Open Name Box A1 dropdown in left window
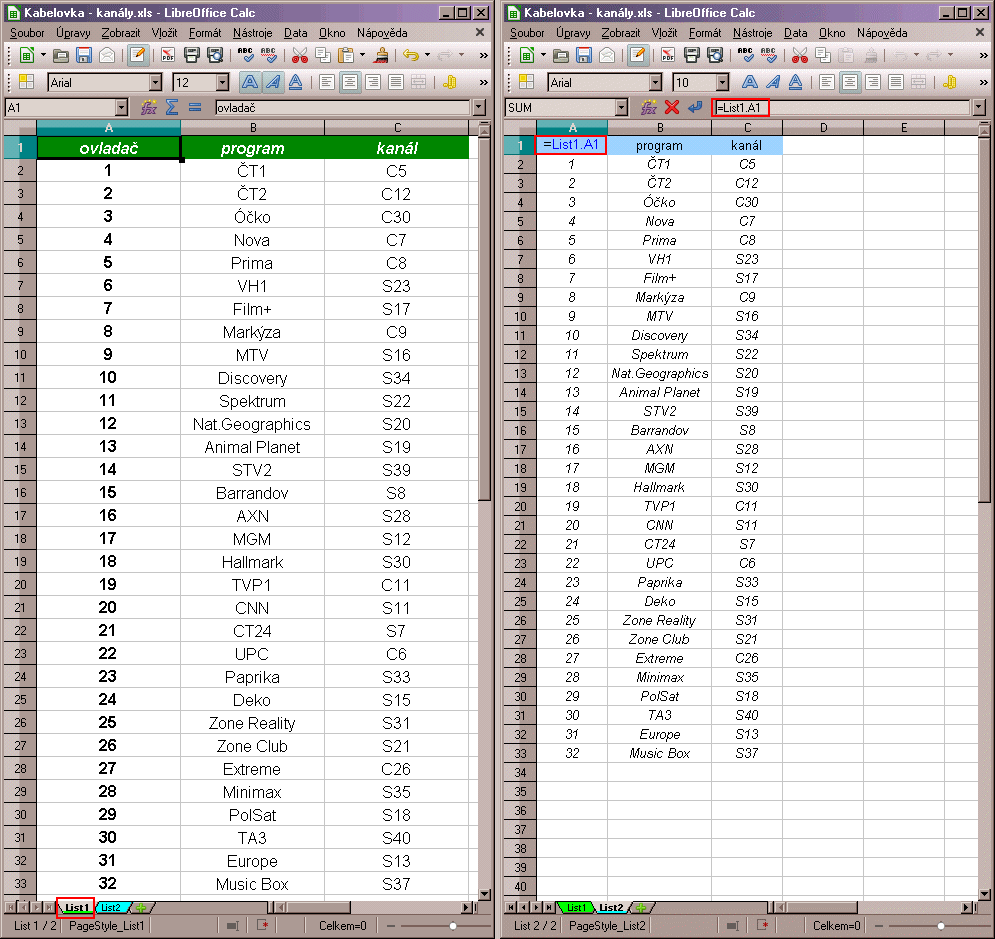This screenshot has width=995, height=939. (122, 108)
